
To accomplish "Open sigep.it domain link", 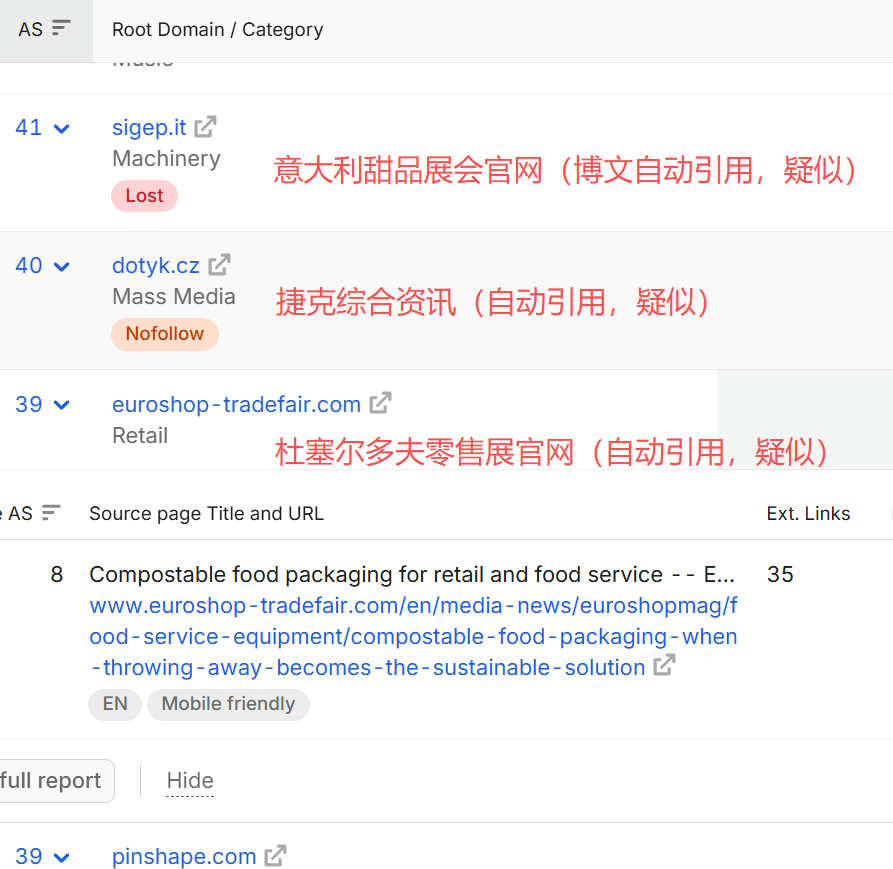I will click(x=149, y=128).
